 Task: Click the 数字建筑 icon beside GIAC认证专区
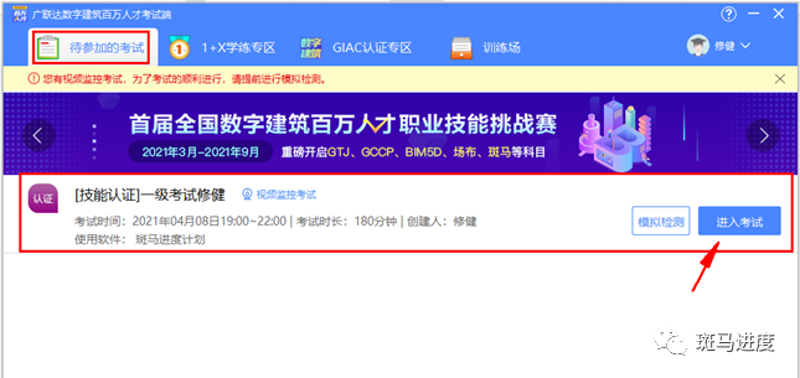click(x=310, y=48)
